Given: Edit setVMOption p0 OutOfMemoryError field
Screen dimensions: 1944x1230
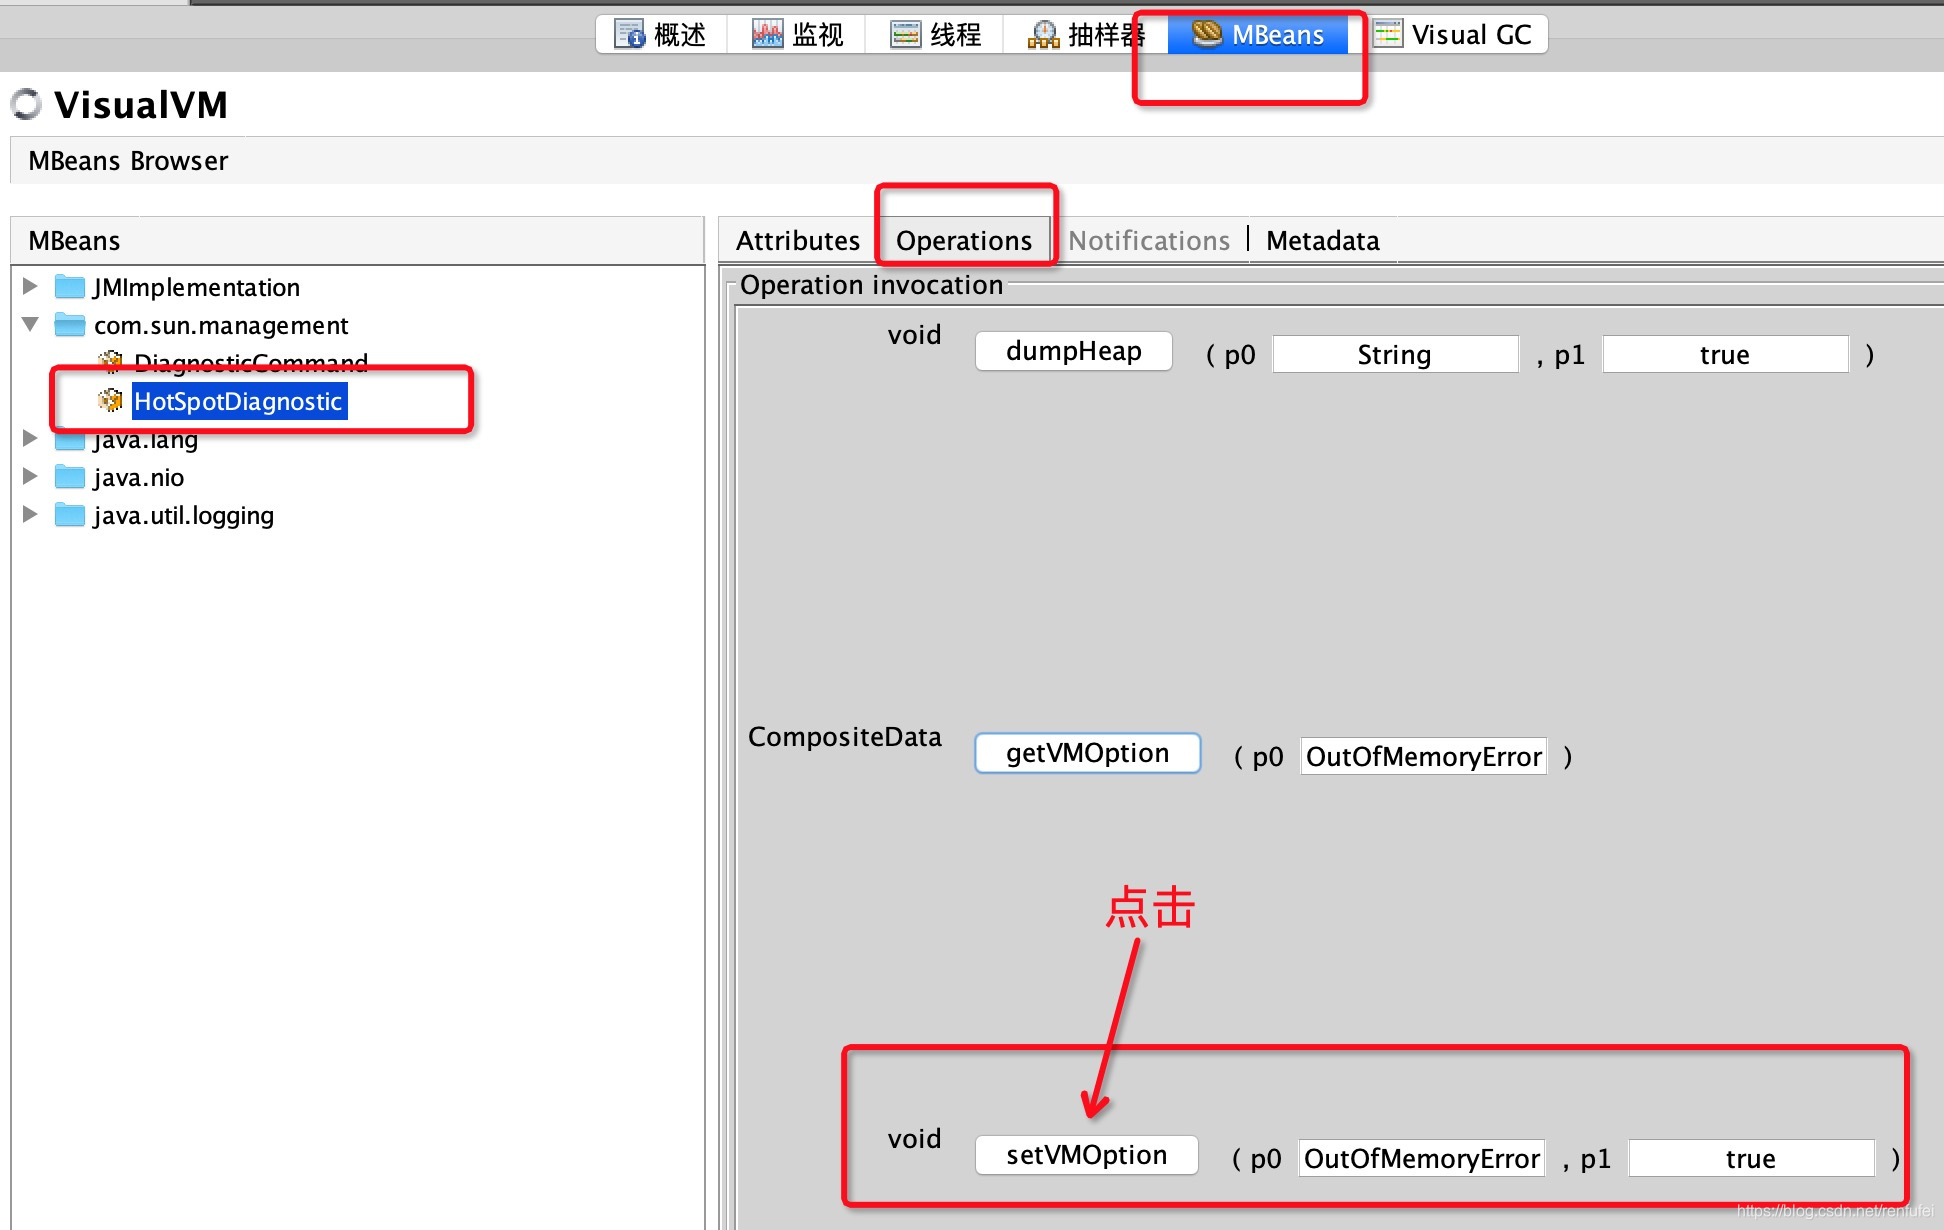Looking at the screenshot, I should point(1421,1159).
